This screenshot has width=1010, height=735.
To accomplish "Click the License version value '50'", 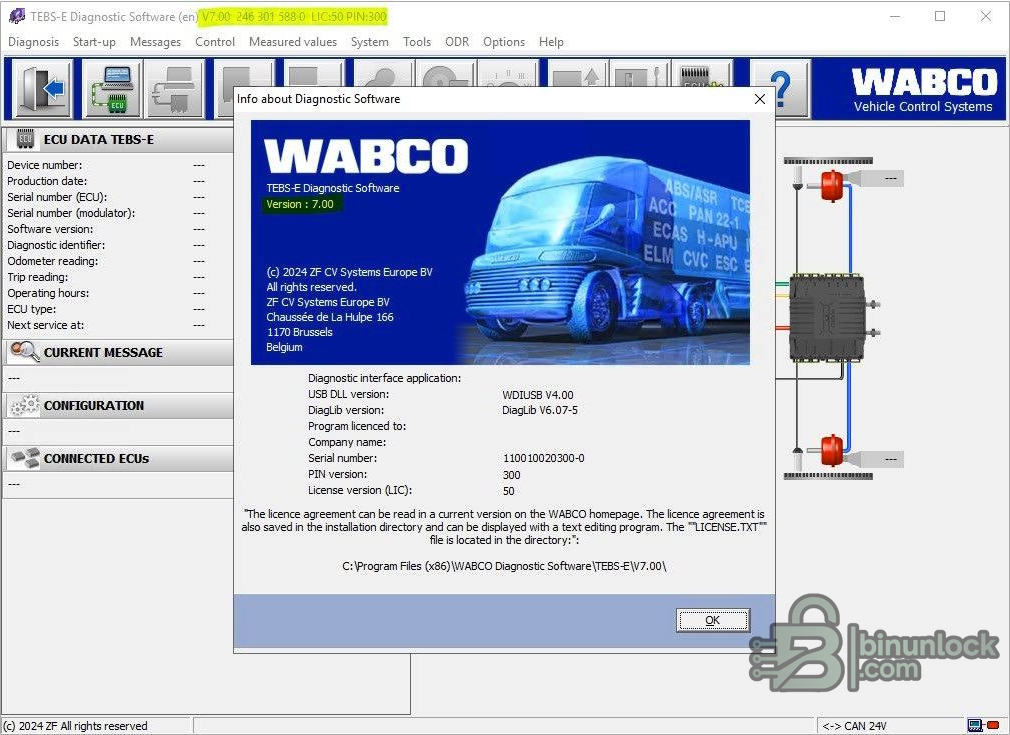I will [x=509, y=491].
